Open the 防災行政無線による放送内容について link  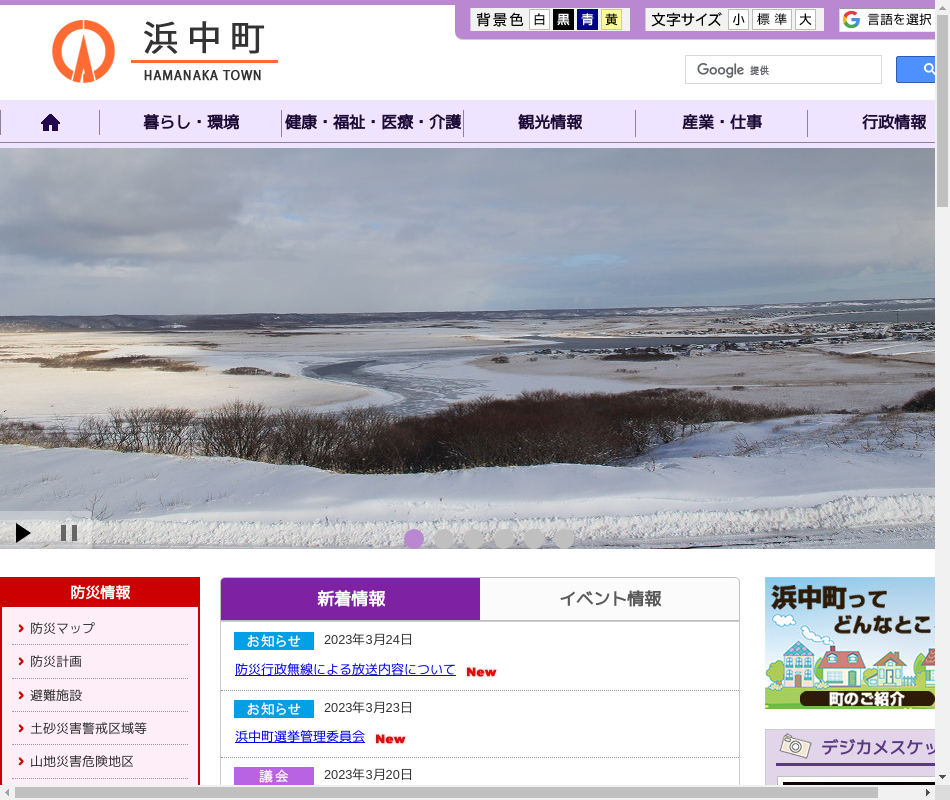pyautogui.click(x=345, y=670)
